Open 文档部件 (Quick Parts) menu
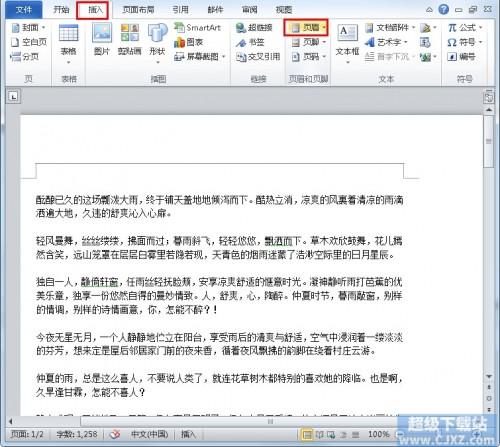Screen dimensions: 500x447 390,28
